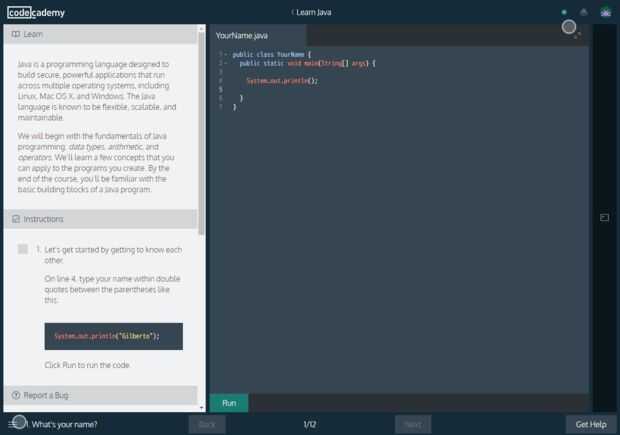Viewport: 620px width, 435px height.
Task: Click the Codecademy logo
Action: (x=36, y=13)
